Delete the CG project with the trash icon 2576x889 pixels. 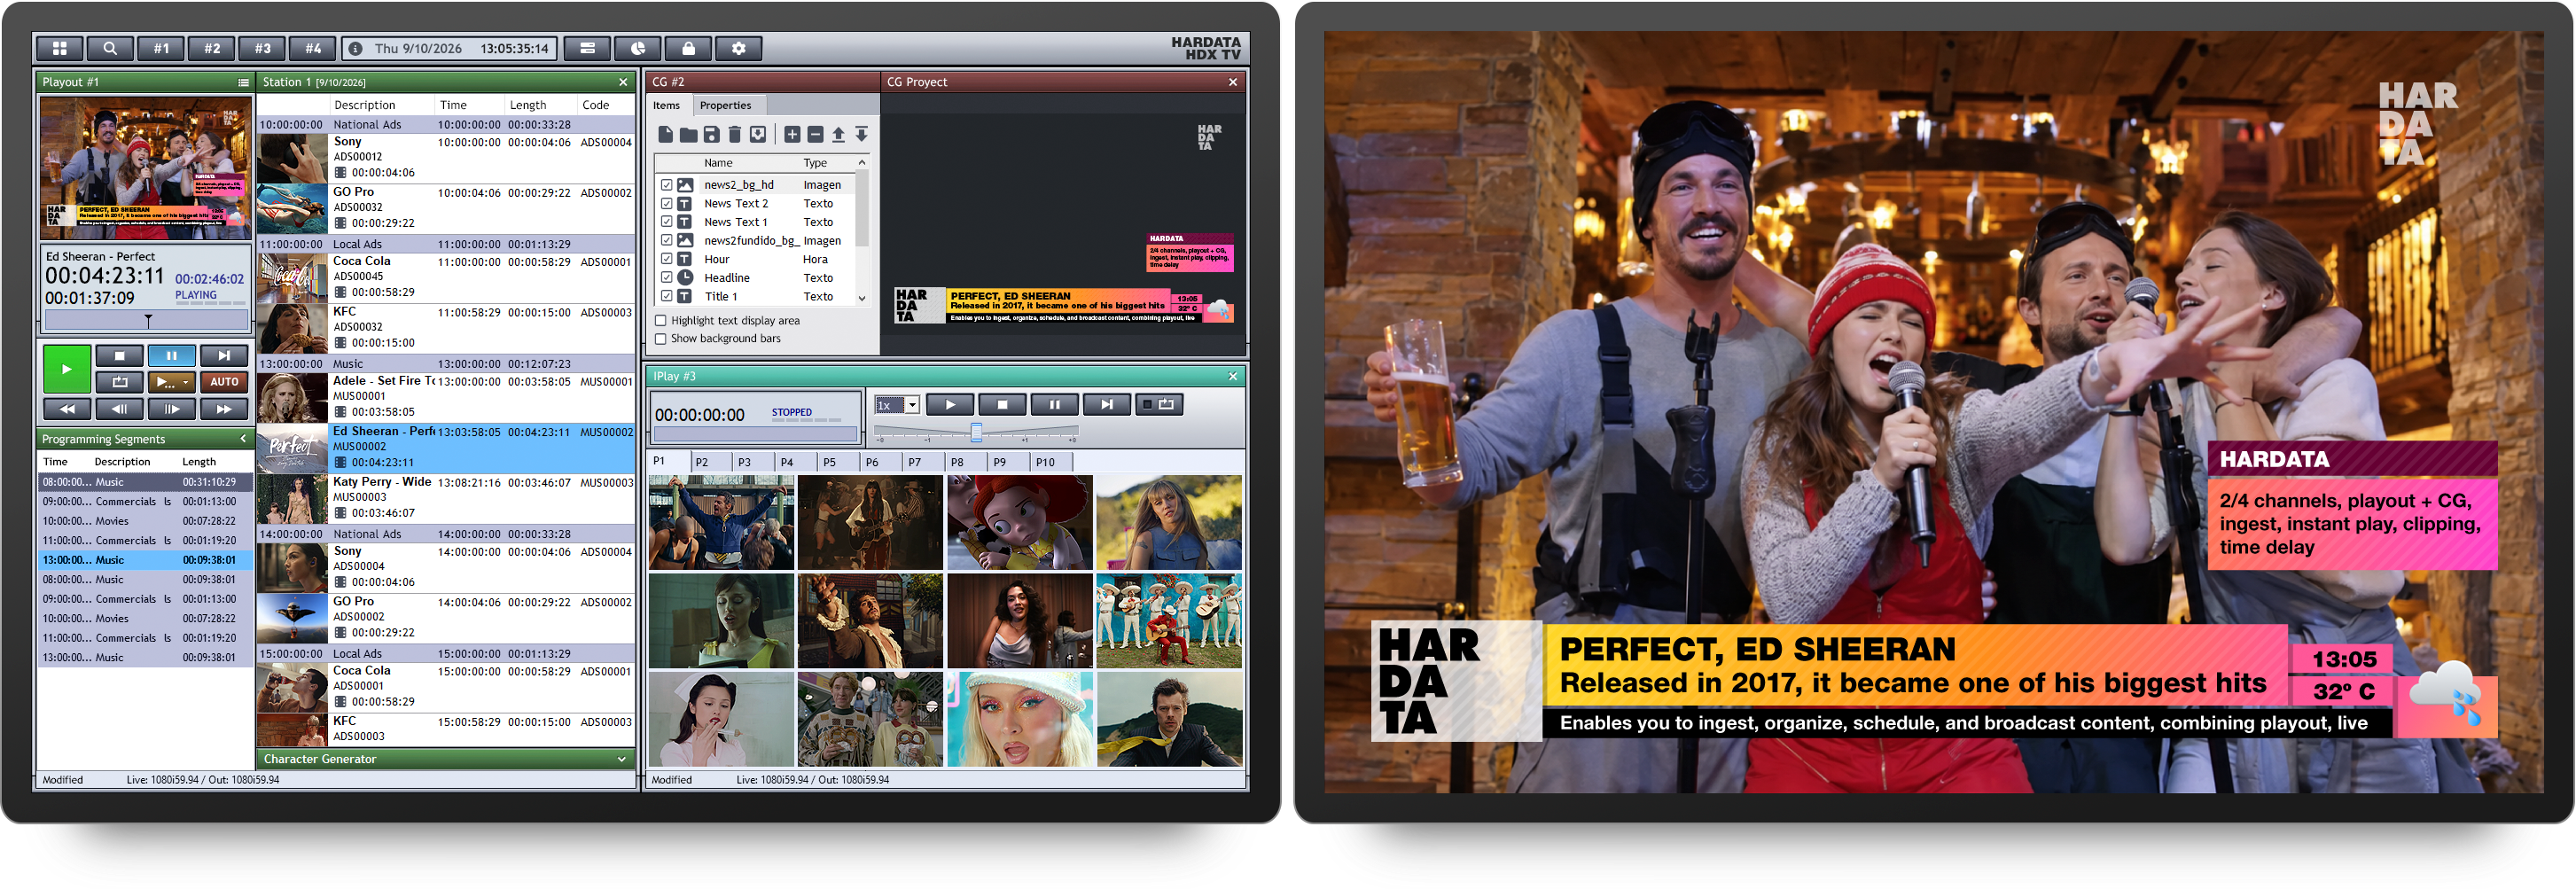click(x=734, y=134)
